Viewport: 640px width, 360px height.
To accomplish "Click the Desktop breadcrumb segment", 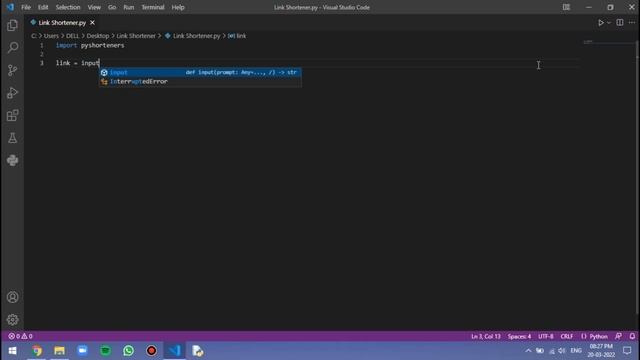I will [x=98, y=36].
